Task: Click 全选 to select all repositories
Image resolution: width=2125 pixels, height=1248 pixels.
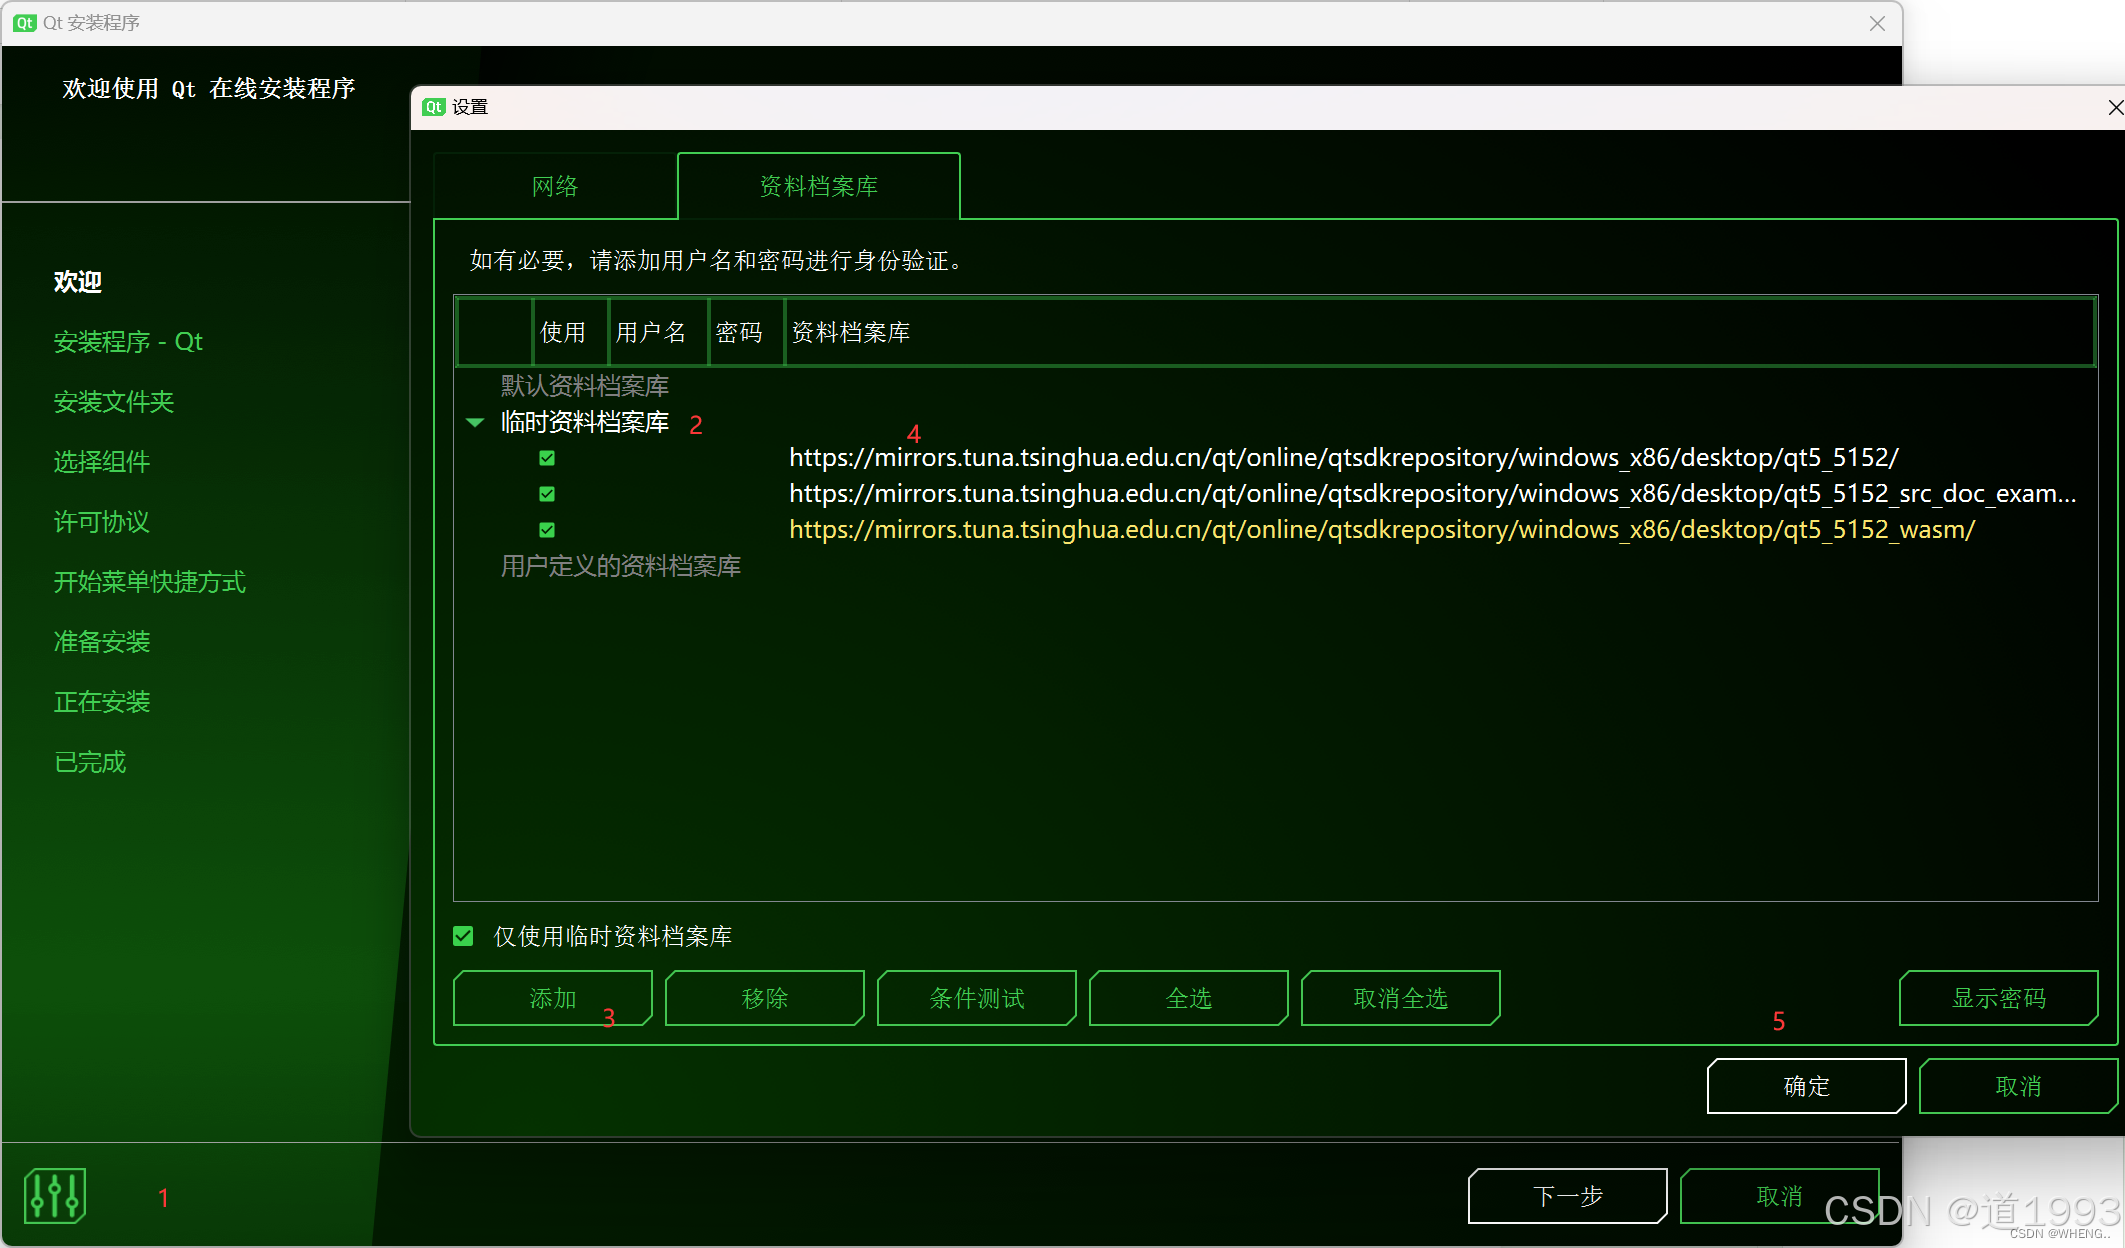Action: point(1188,998)
